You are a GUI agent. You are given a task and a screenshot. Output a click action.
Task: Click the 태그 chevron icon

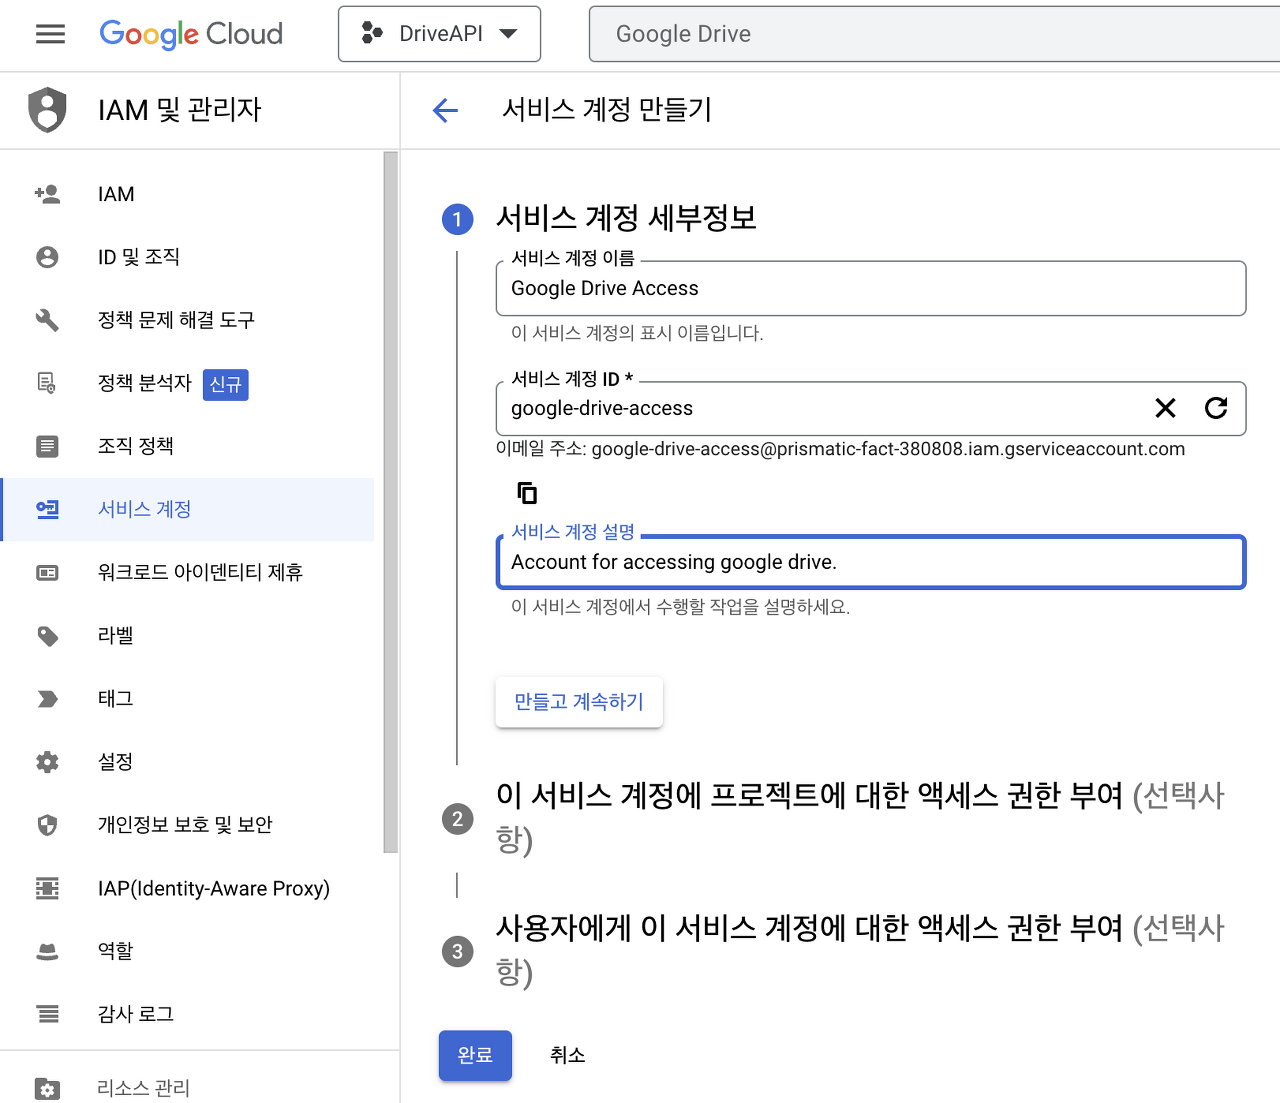(x=47, y=699)
